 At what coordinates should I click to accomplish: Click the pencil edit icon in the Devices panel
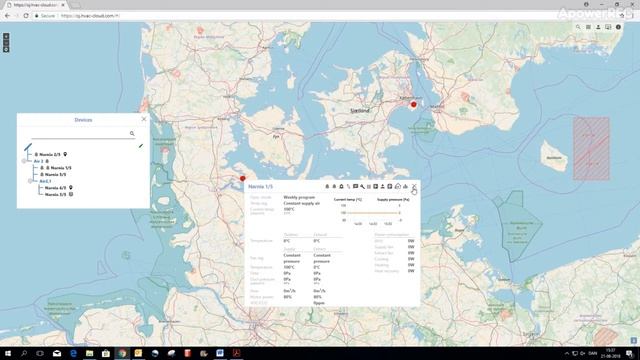(x=141, y=146)
